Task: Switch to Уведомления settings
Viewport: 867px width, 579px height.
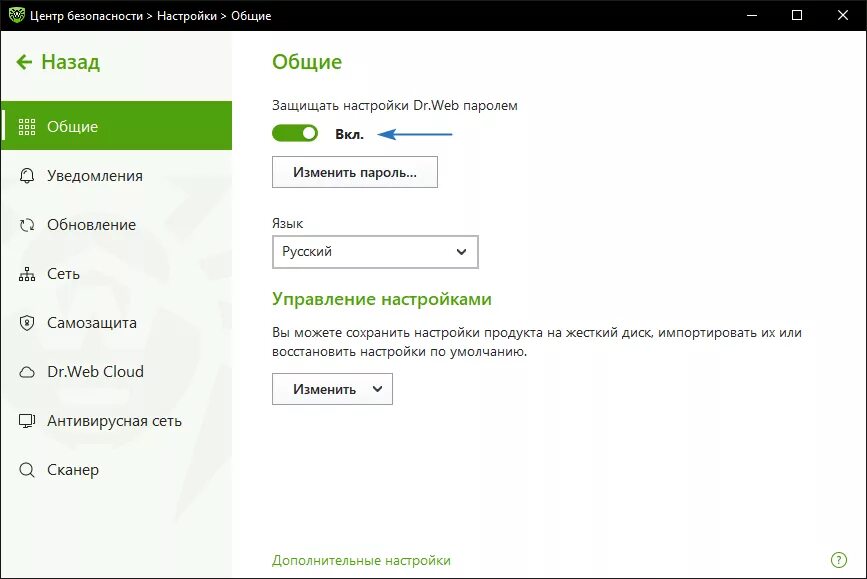Action: (117, 176)
